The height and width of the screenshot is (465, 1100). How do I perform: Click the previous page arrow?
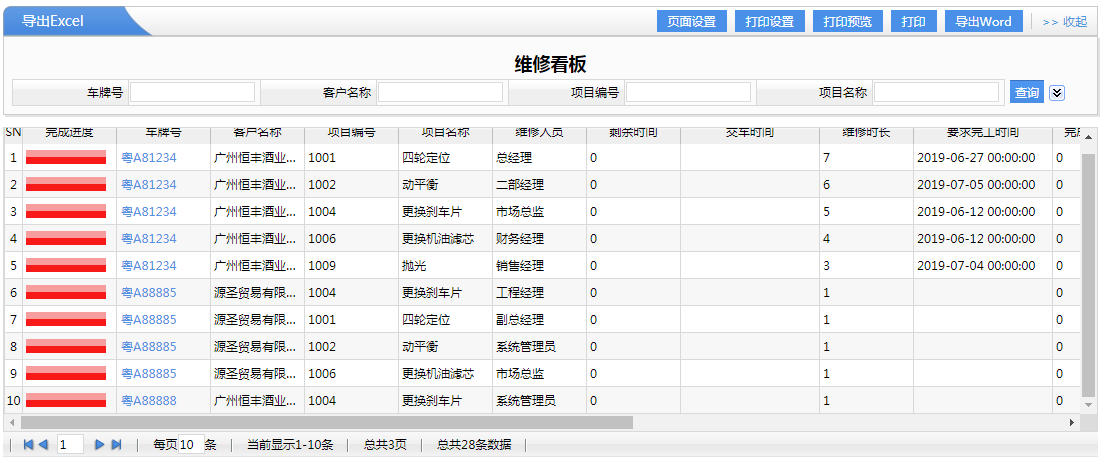point(43,444)
